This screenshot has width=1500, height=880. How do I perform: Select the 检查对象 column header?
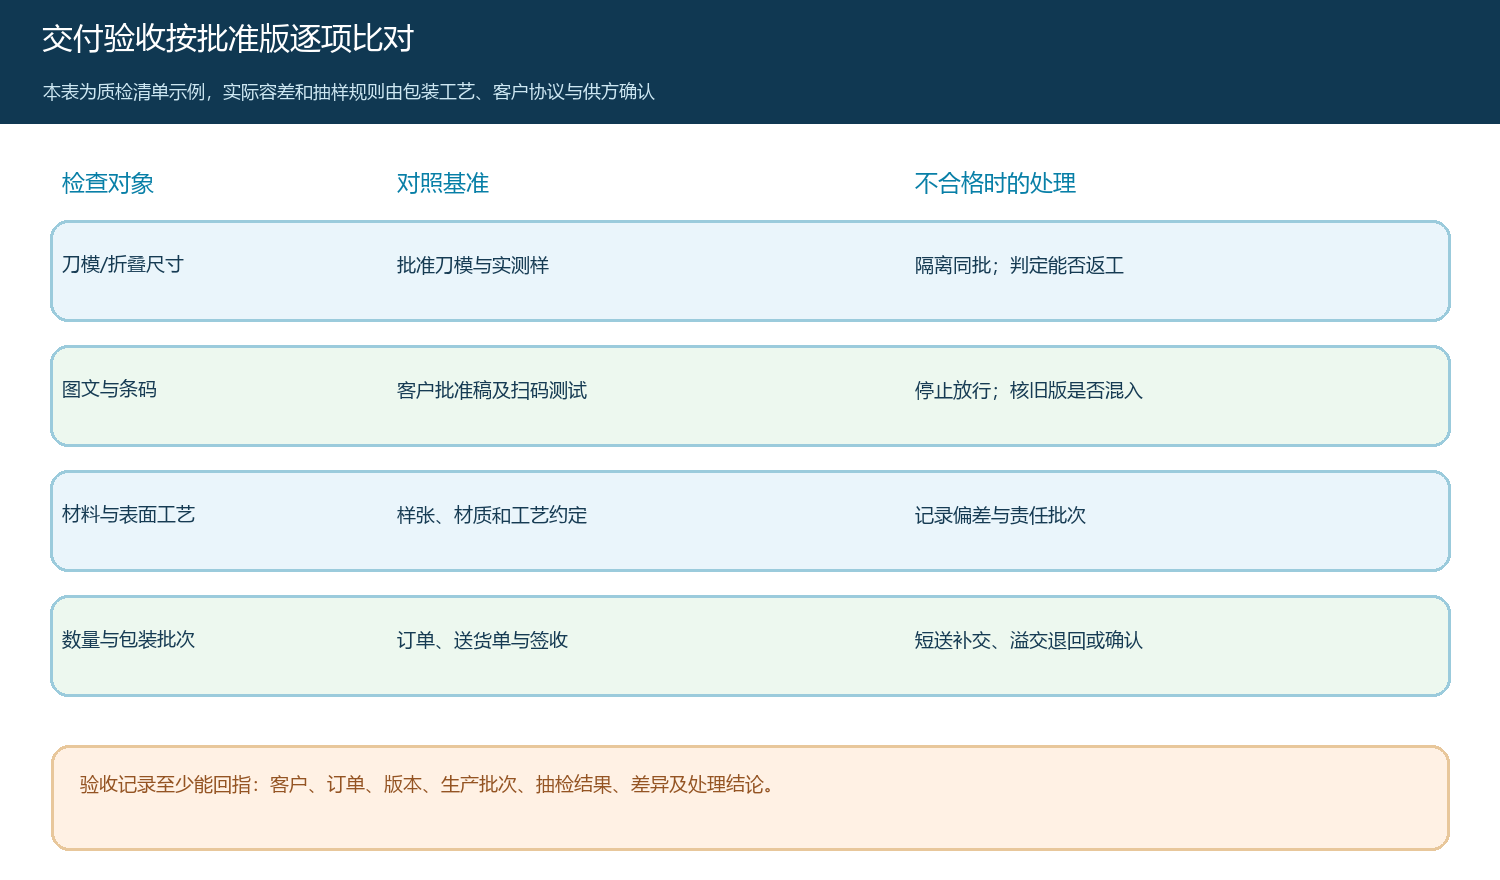click(108, 183)
